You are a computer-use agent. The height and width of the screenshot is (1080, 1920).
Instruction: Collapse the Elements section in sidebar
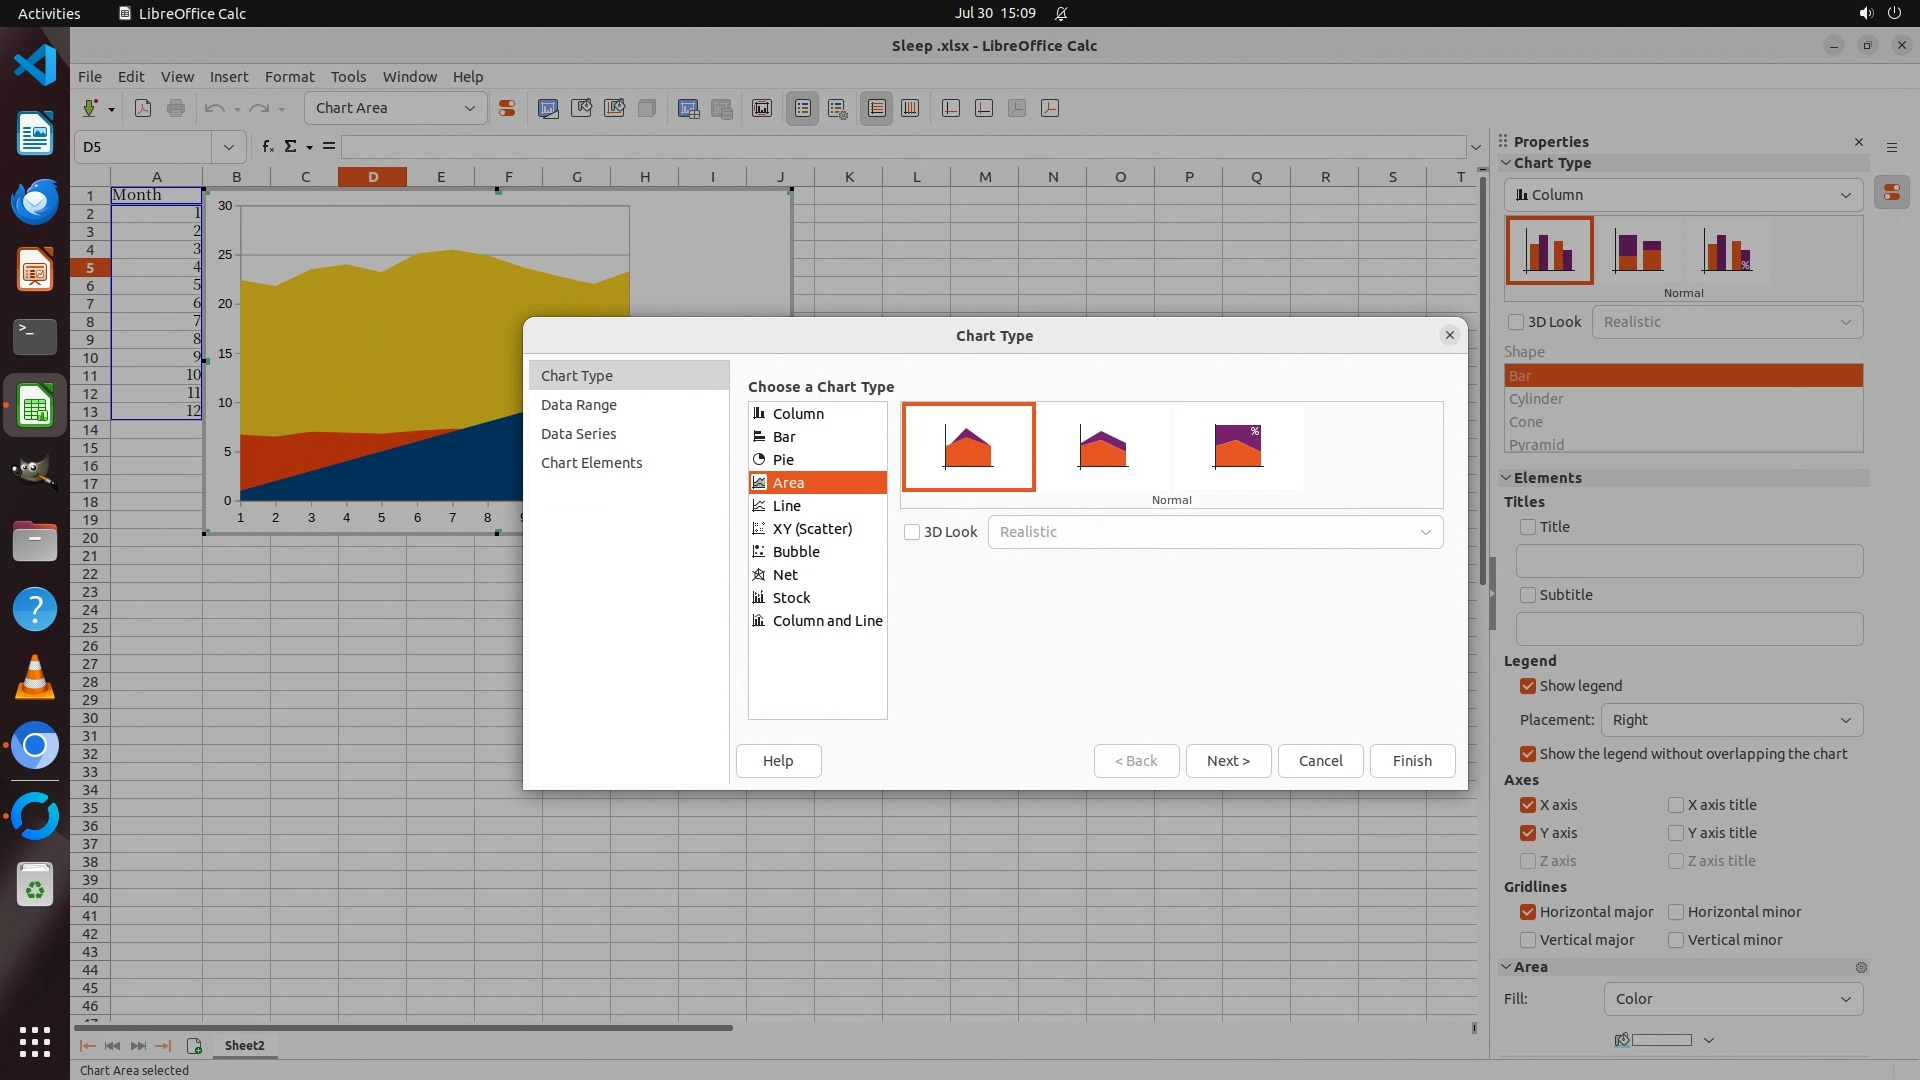click(x=1507, y=478)
